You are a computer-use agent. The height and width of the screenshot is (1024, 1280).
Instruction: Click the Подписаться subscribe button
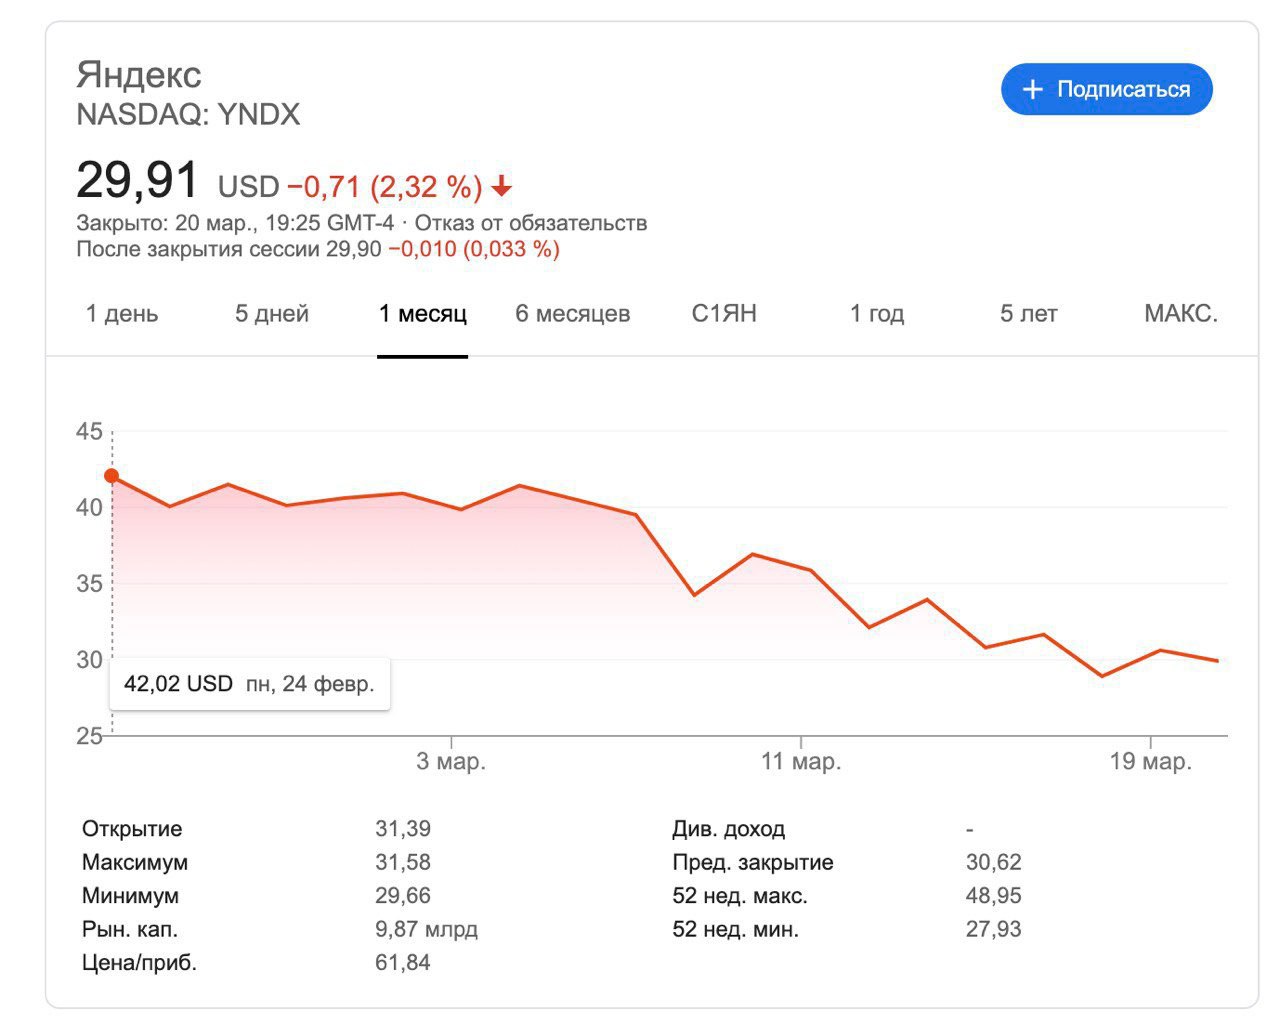tap(1106, 89)
